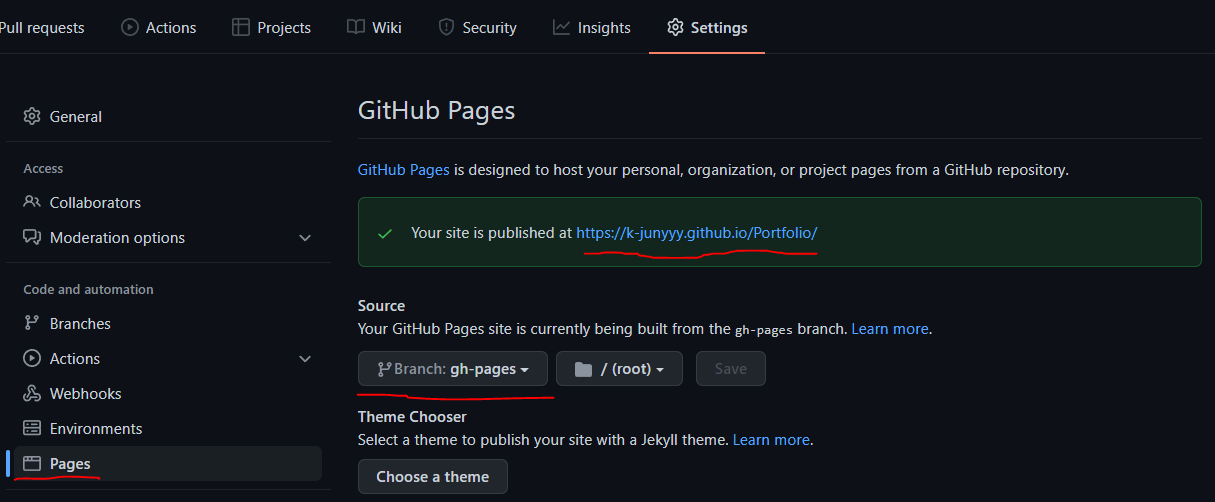Click the Wiki book icon
1215x502 pixels.
pos(356,27)
